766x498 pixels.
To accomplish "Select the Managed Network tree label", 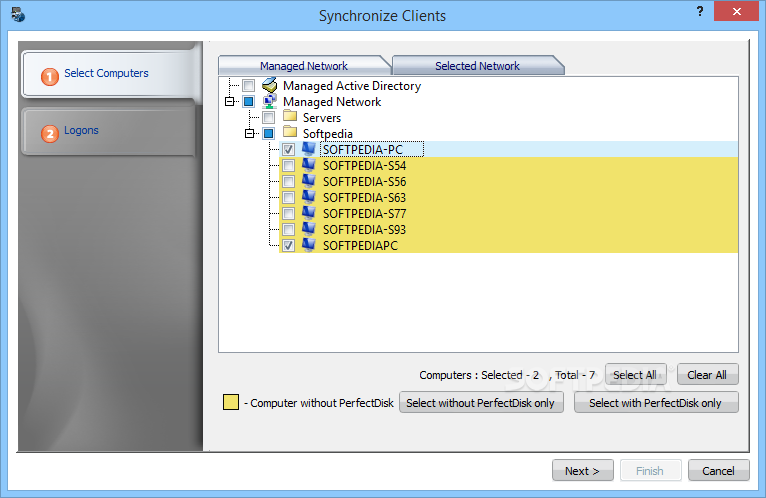I will point(332,102).
